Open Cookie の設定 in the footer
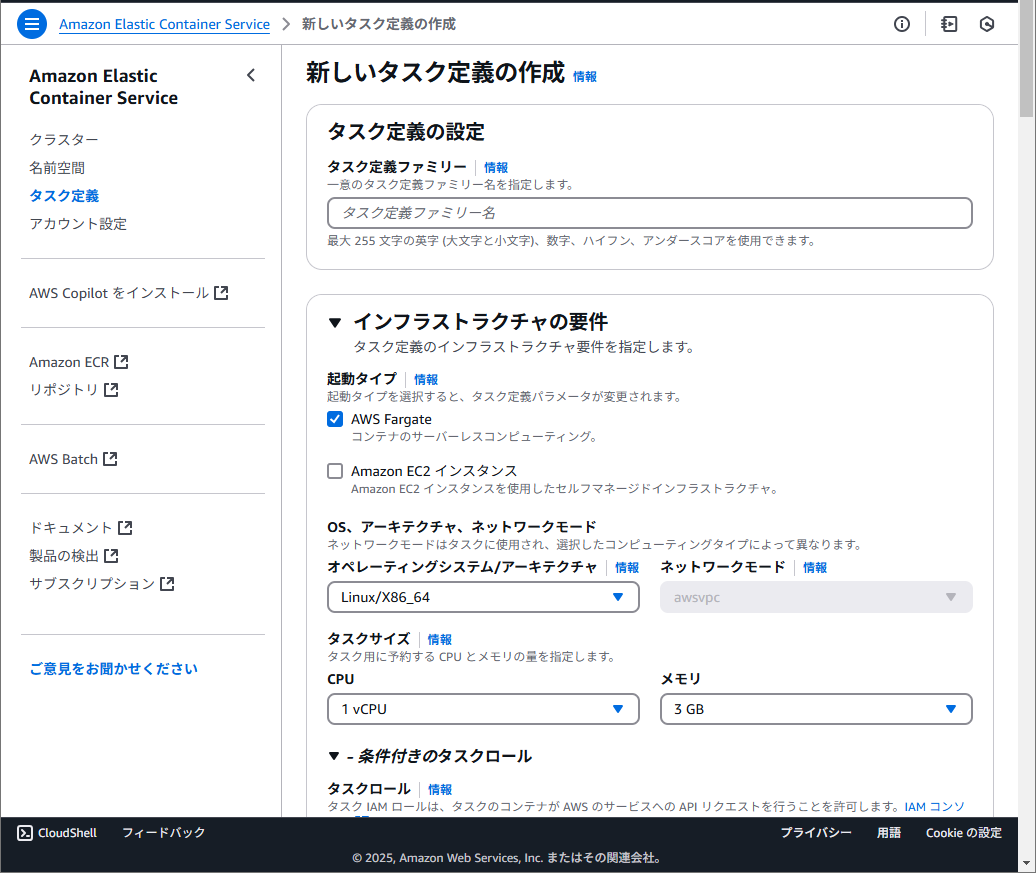 pos(964,833)
